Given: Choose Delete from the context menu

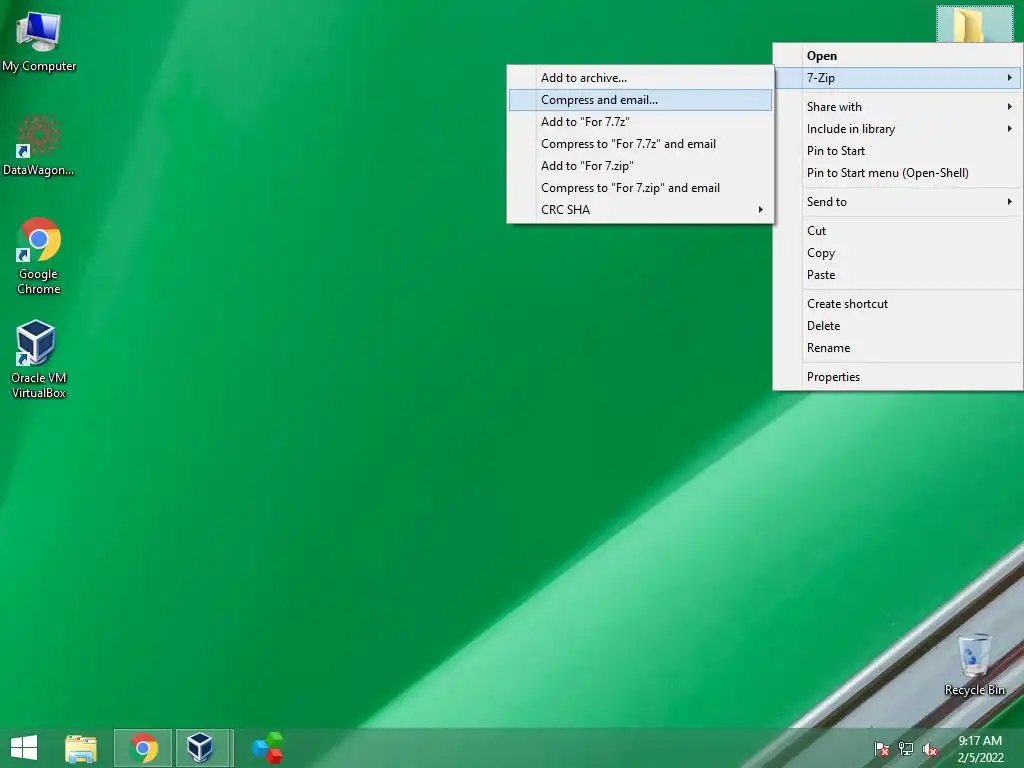Looking at the screenshot, I should (x=897, y=326).
